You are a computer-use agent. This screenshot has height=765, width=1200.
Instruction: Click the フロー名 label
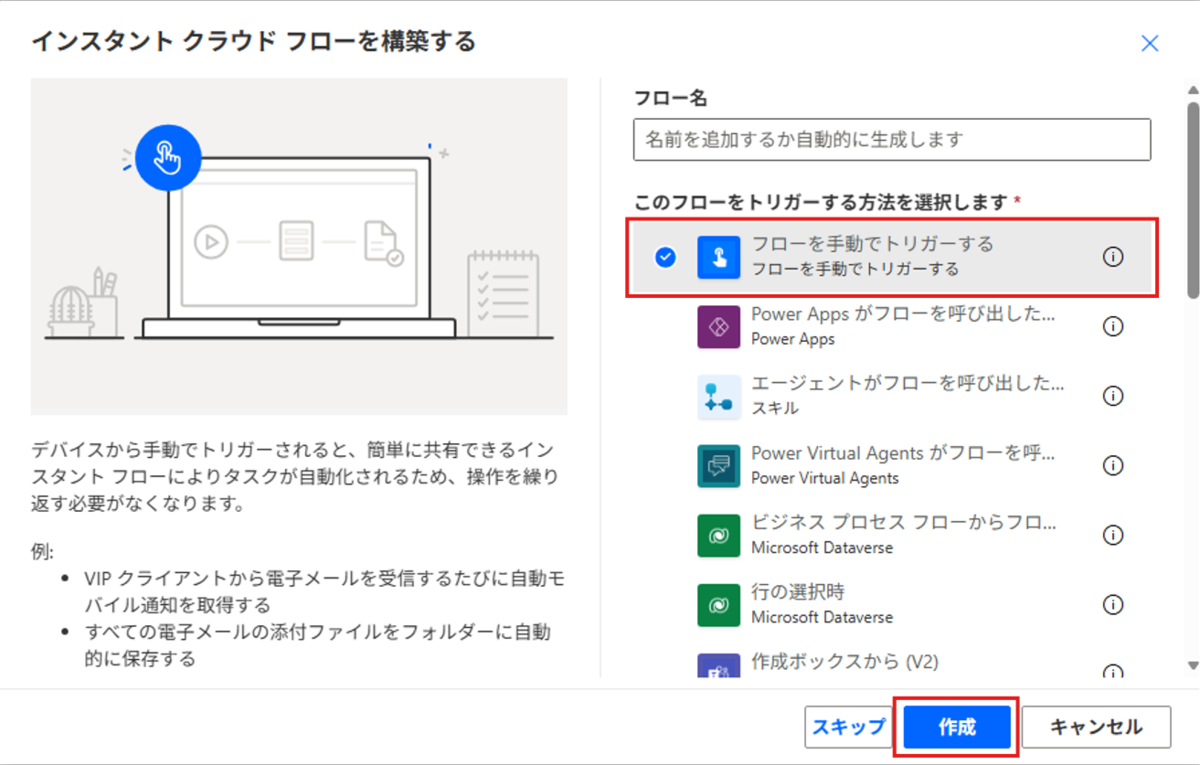pyautogui.click(x=671, y=98)
